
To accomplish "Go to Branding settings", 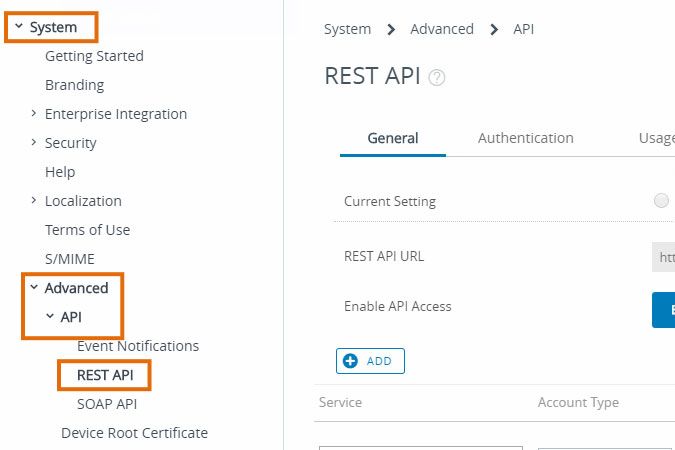I will (74, 85).
